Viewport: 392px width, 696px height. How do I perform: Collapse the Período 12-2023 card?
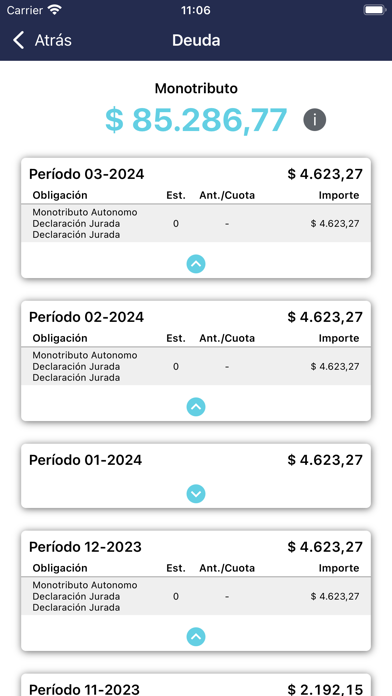[196, 637]
